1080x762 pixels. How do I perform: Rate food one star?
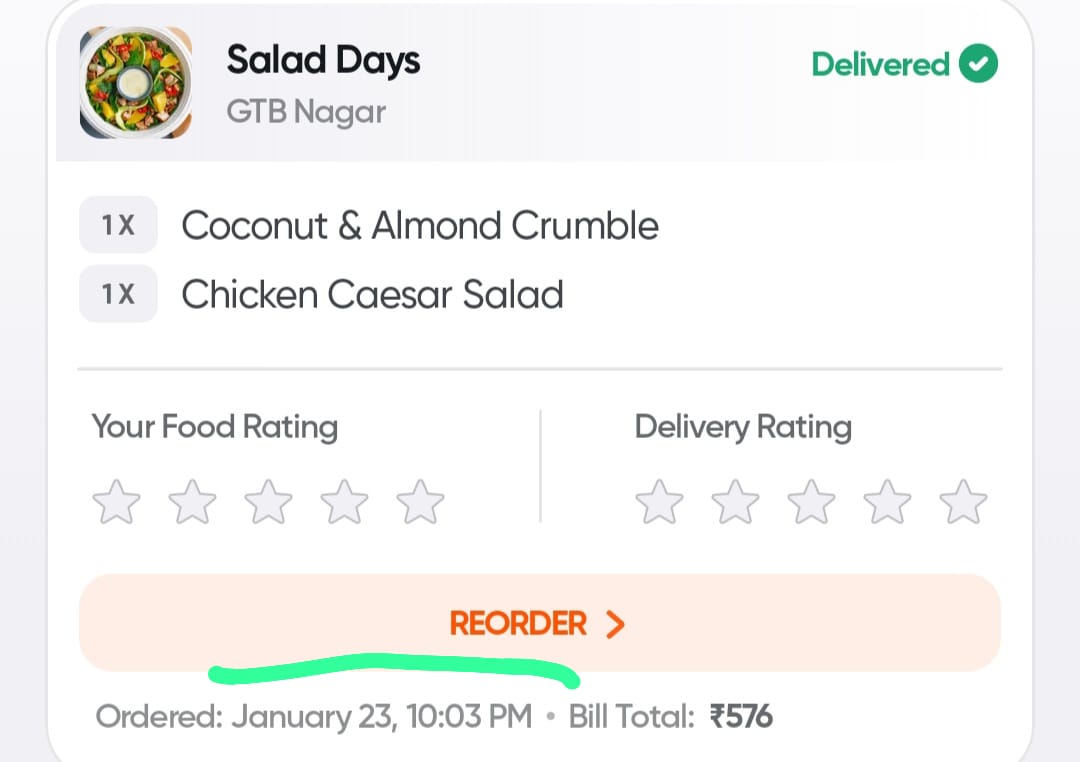click(116, 502)
